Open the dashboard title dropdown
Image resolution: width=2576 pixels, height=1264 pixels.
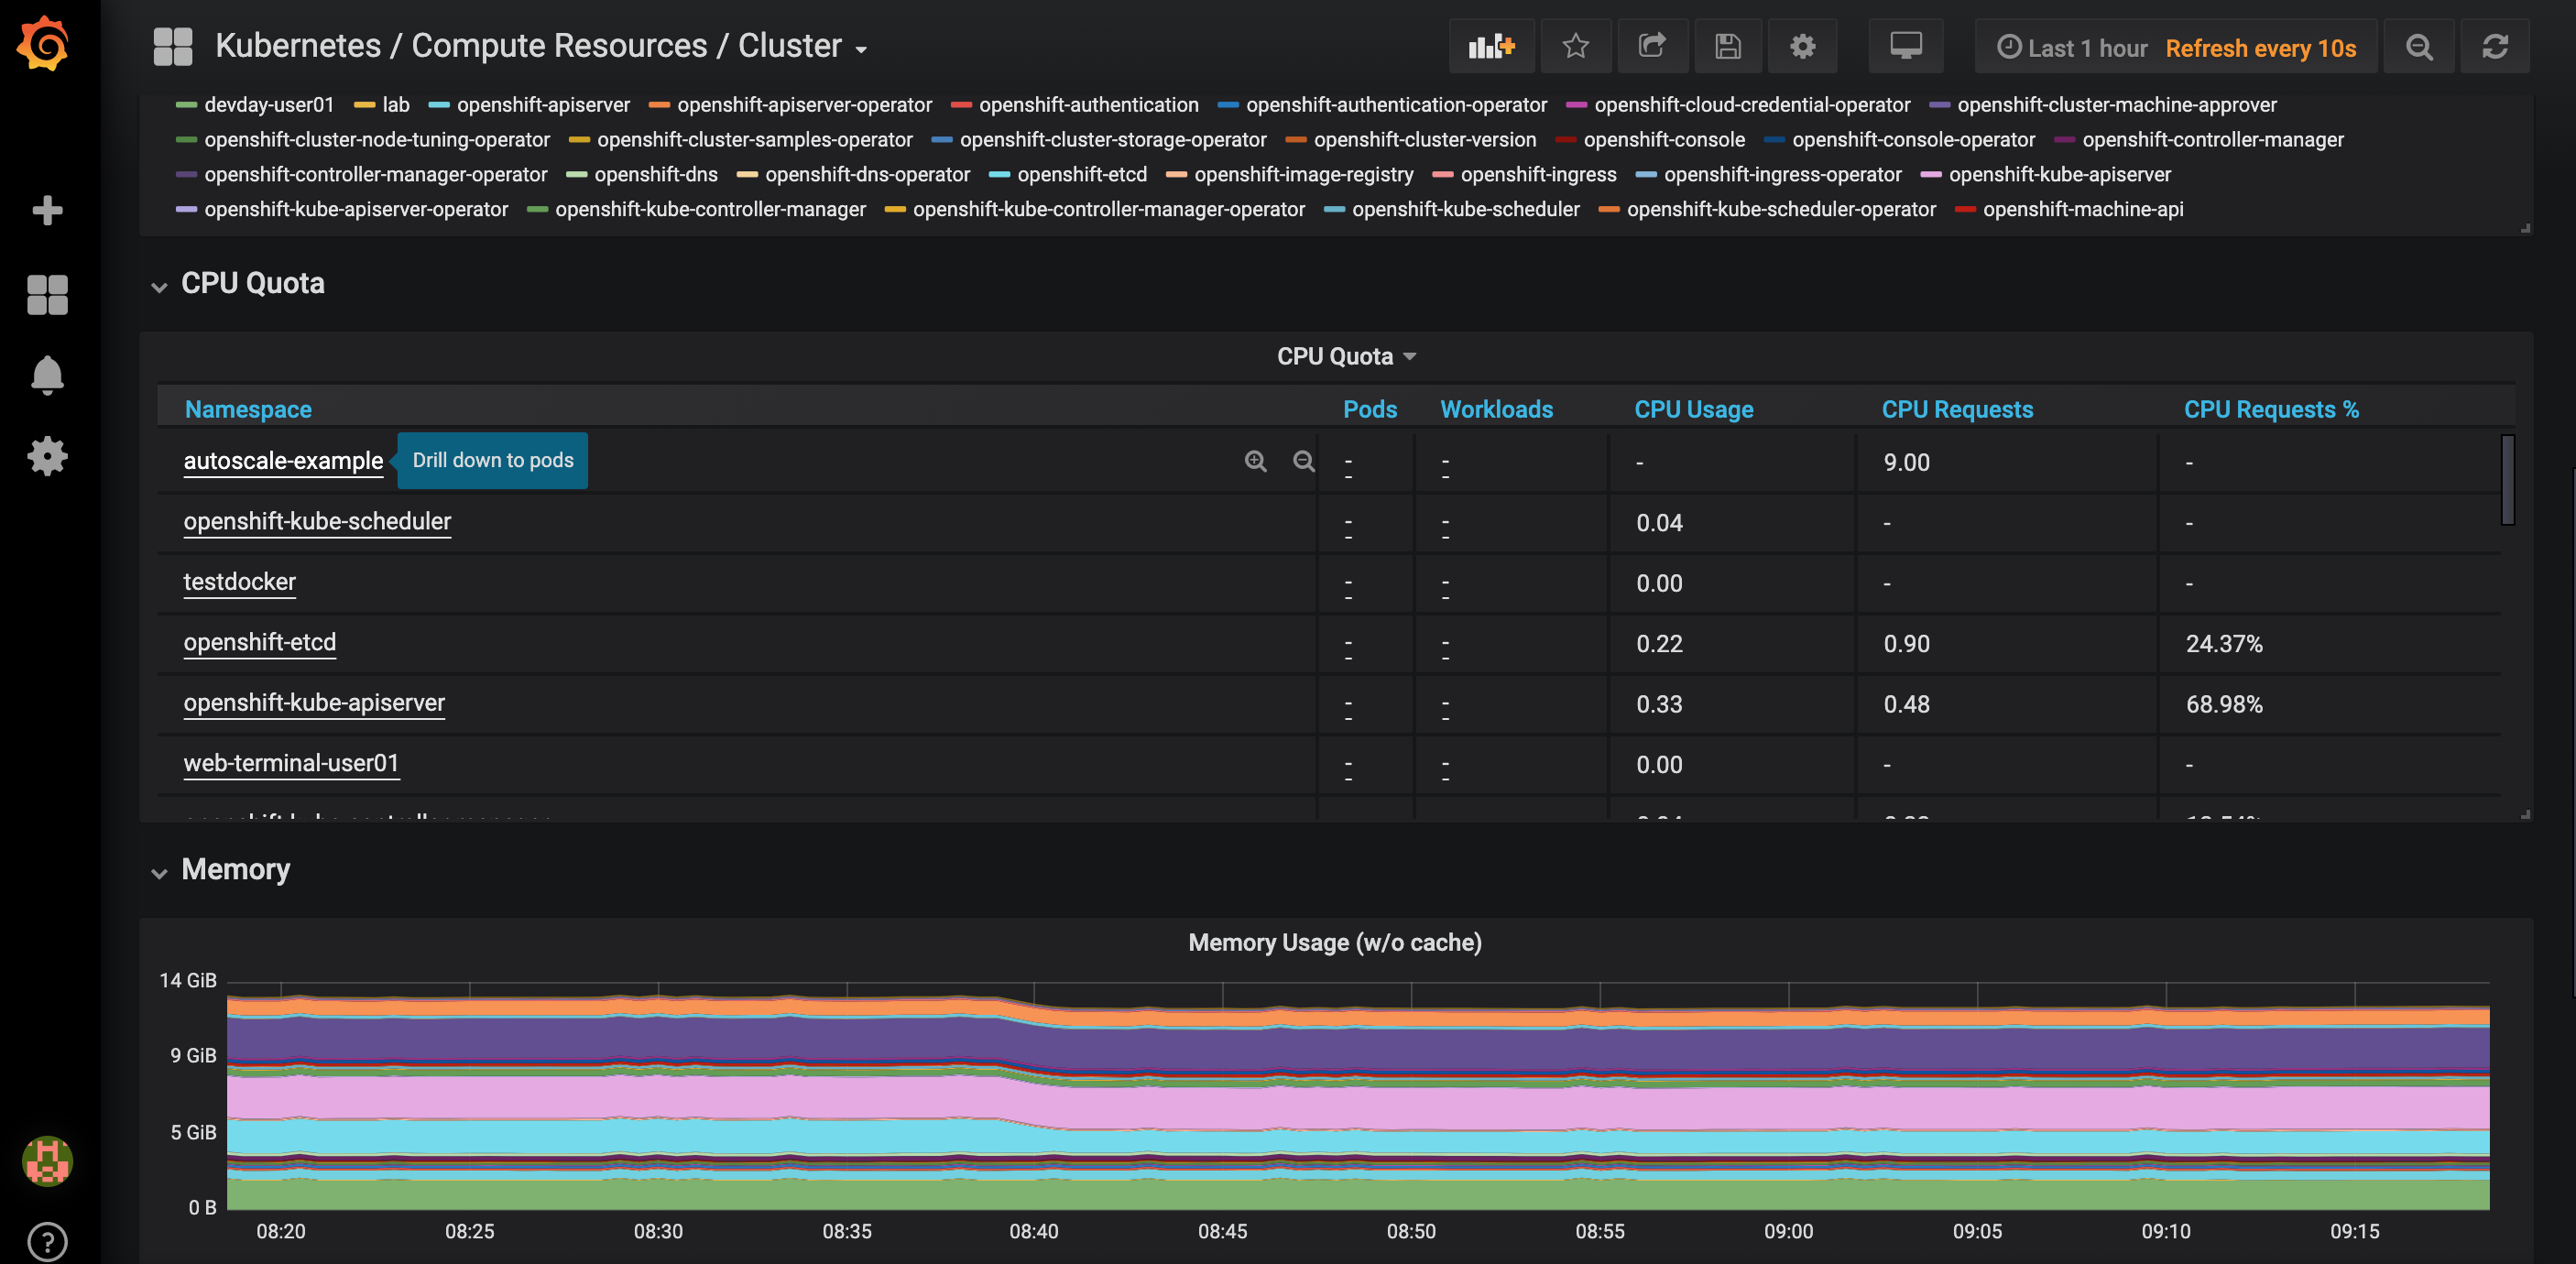click(x=541, y=46)
